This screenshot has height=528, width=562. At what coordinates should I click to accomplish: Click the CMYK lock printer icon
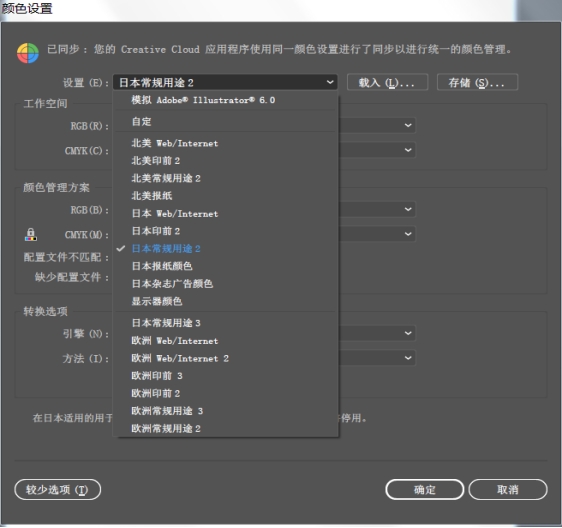[30, 235]
